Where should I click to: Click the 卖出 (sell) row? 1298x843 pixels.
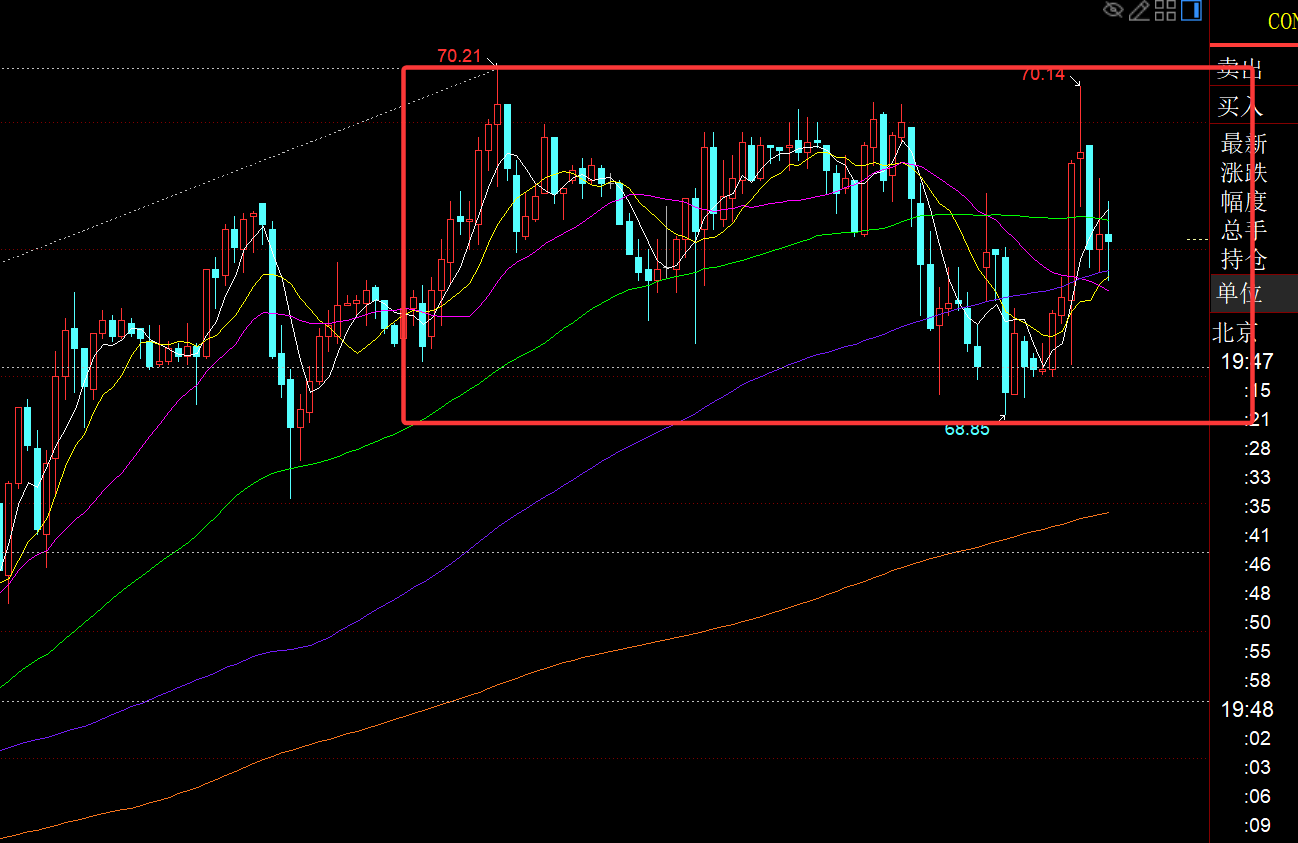click(1240, 69)
